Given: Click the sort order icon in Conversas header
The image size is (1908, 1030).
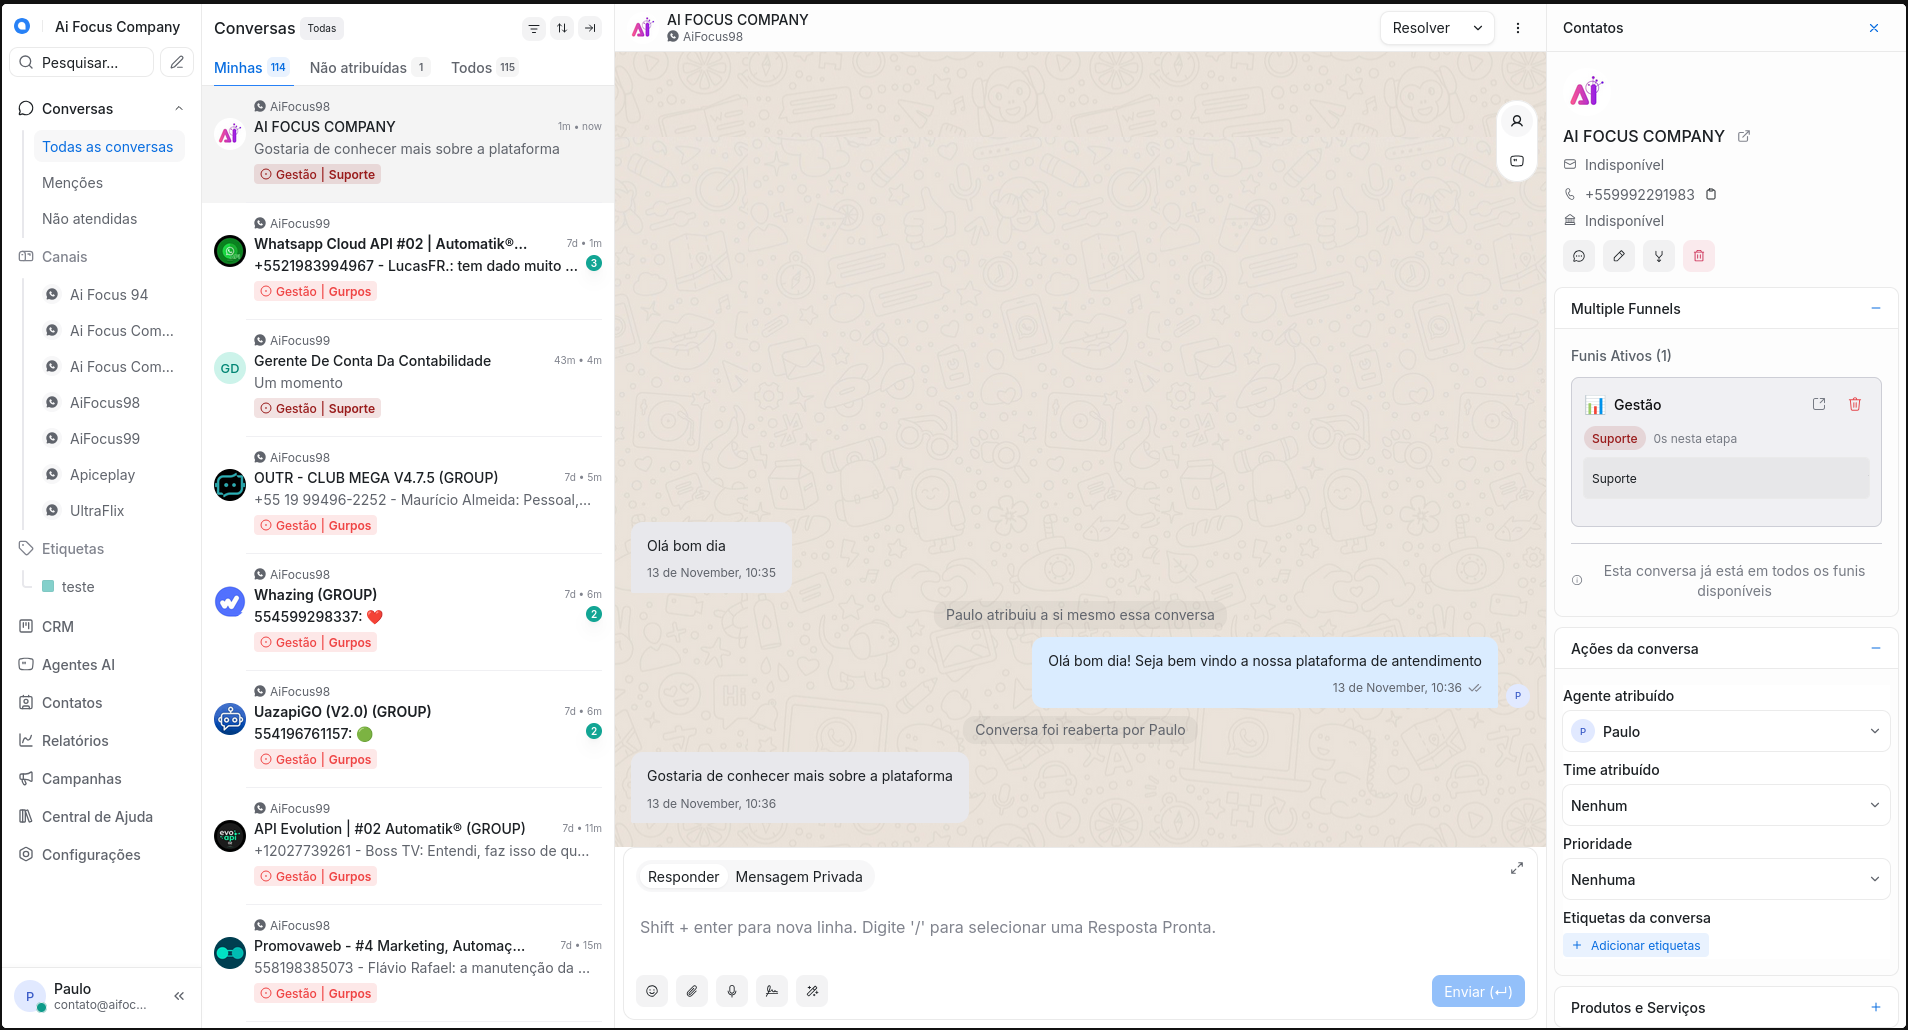Looking at the screenshot, I should [562, 28].
